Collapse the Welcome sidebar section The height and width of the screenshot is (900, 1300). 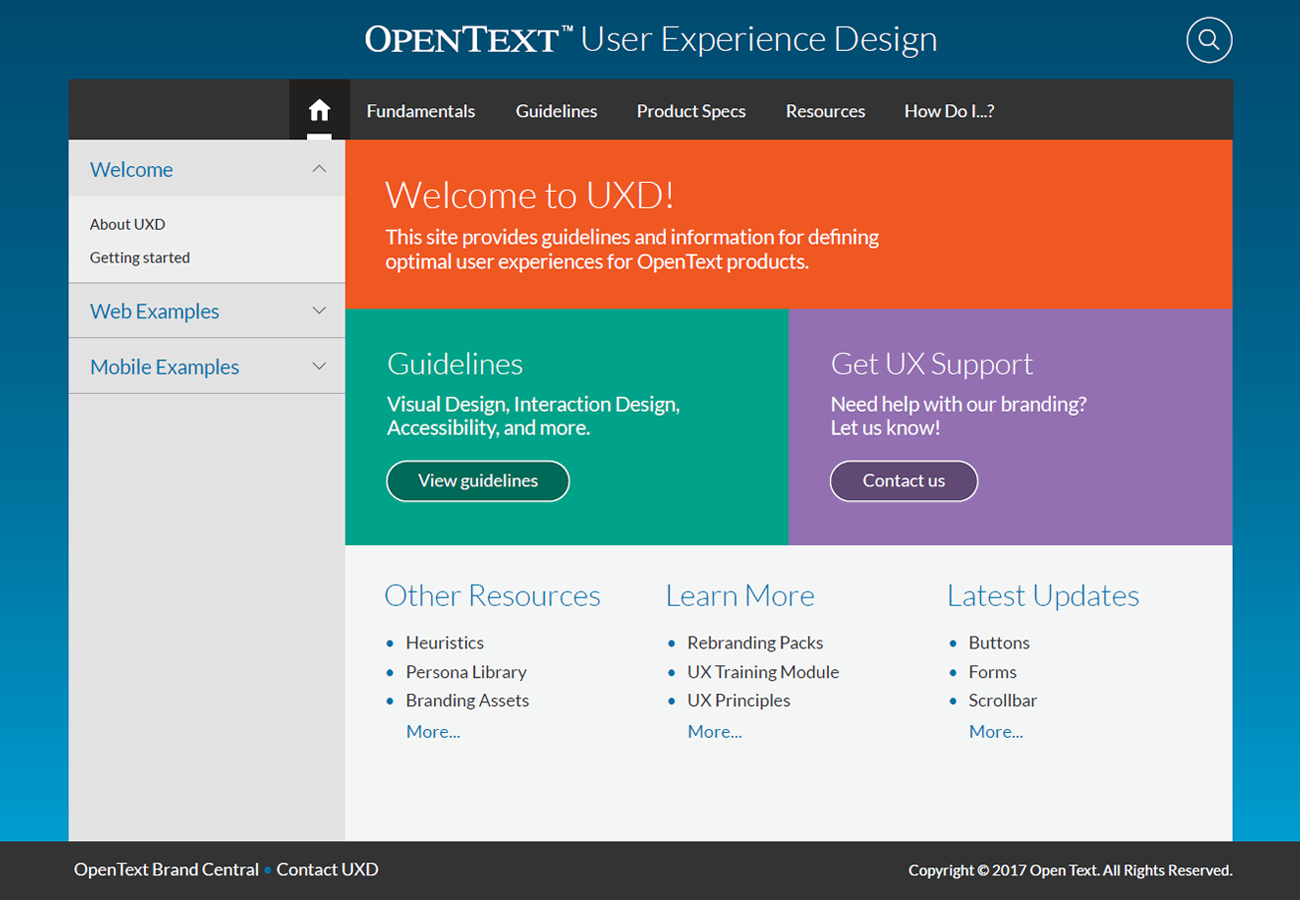point(319,169)
